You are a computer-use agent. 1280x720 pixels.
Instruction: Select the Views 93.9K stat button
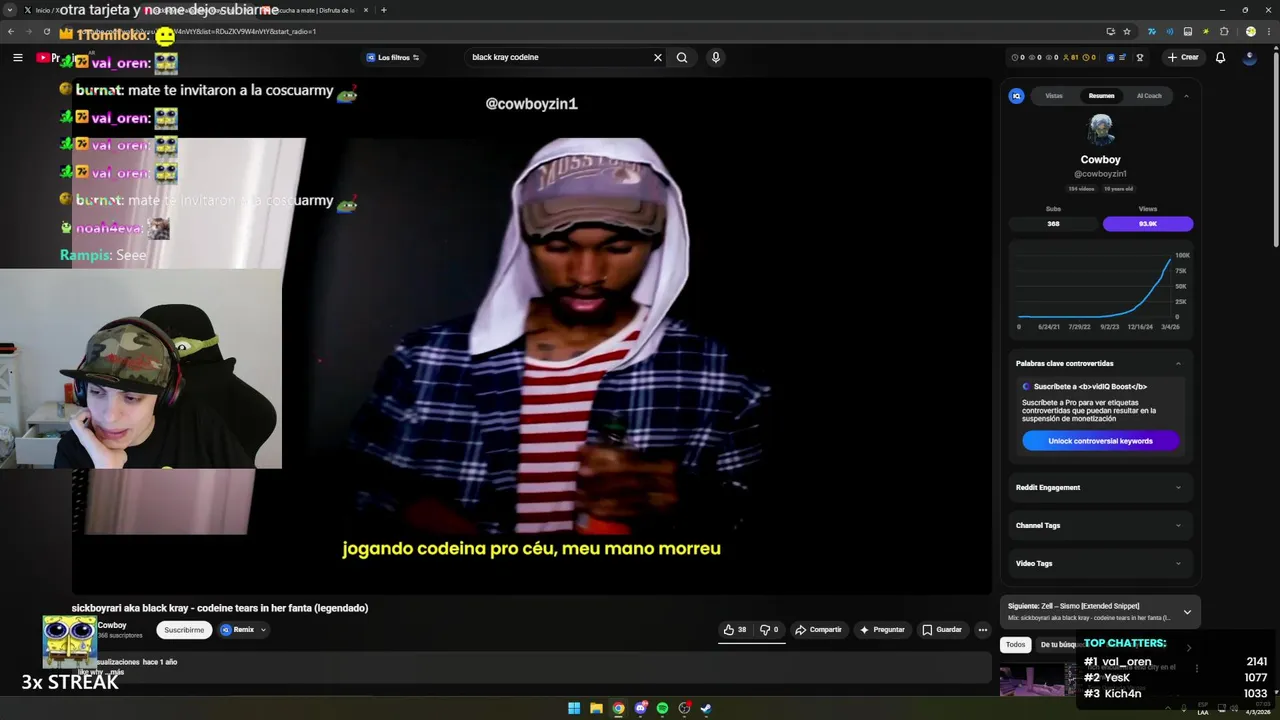(1148, 224)
